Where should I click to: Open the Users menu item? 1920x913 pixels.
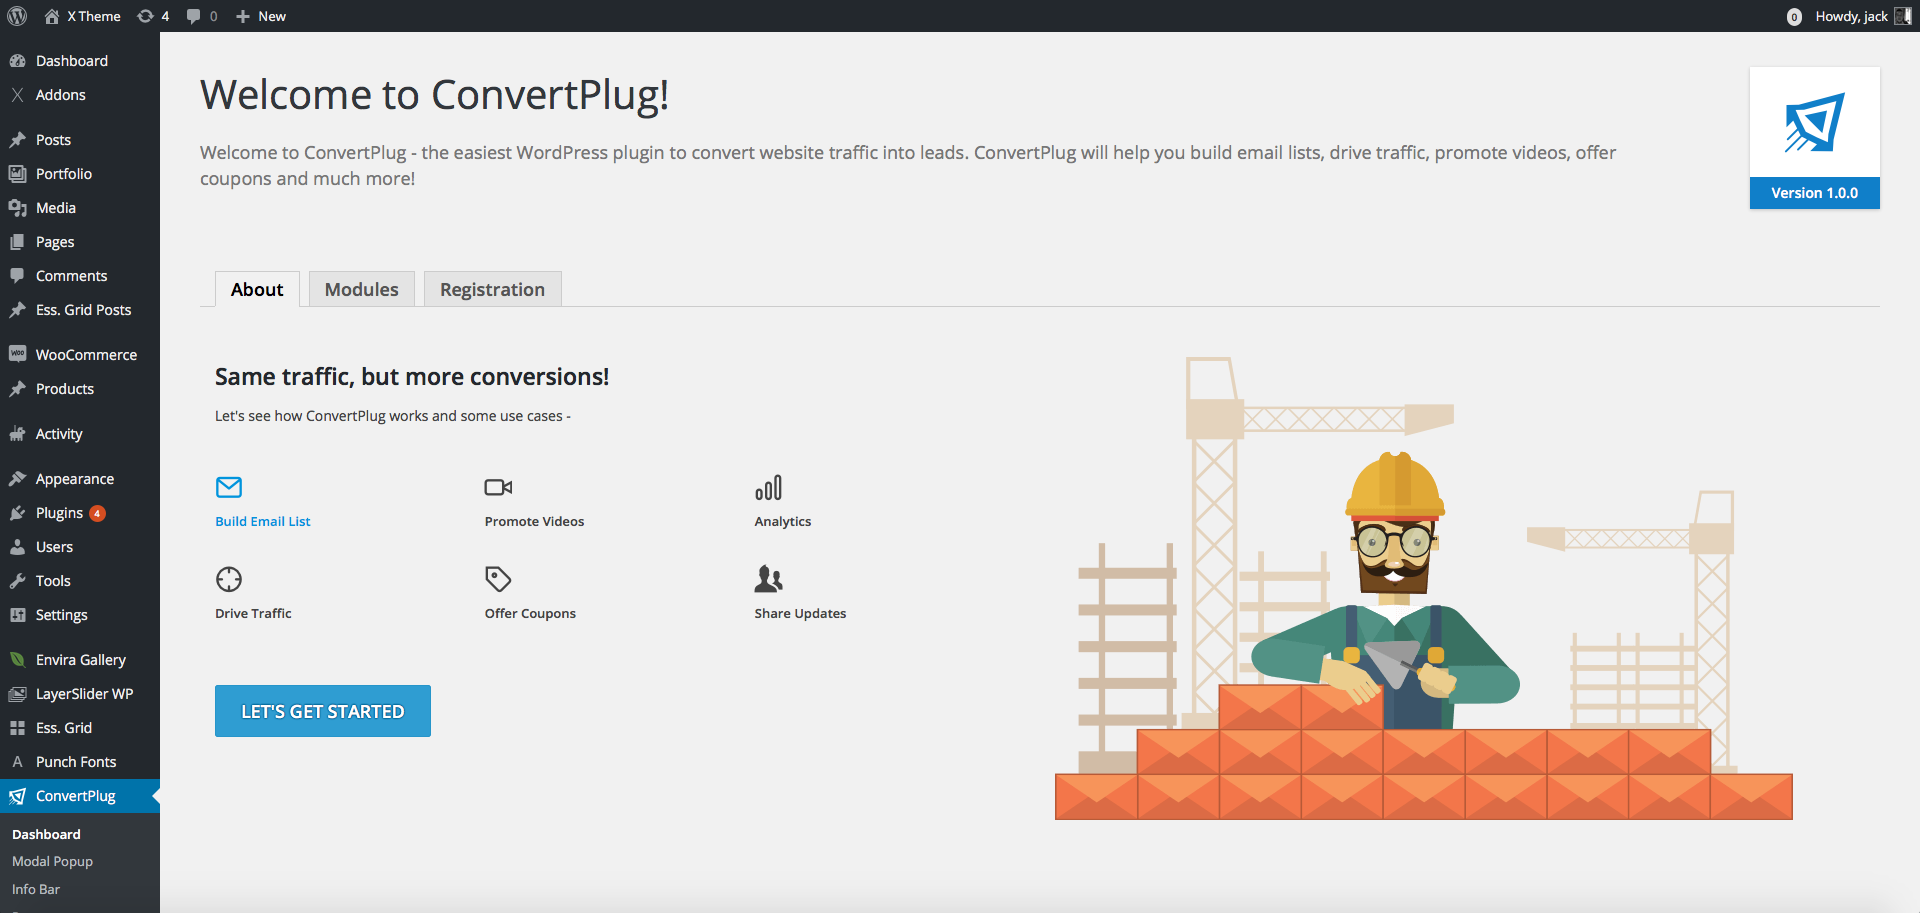(x=80, y=547)
